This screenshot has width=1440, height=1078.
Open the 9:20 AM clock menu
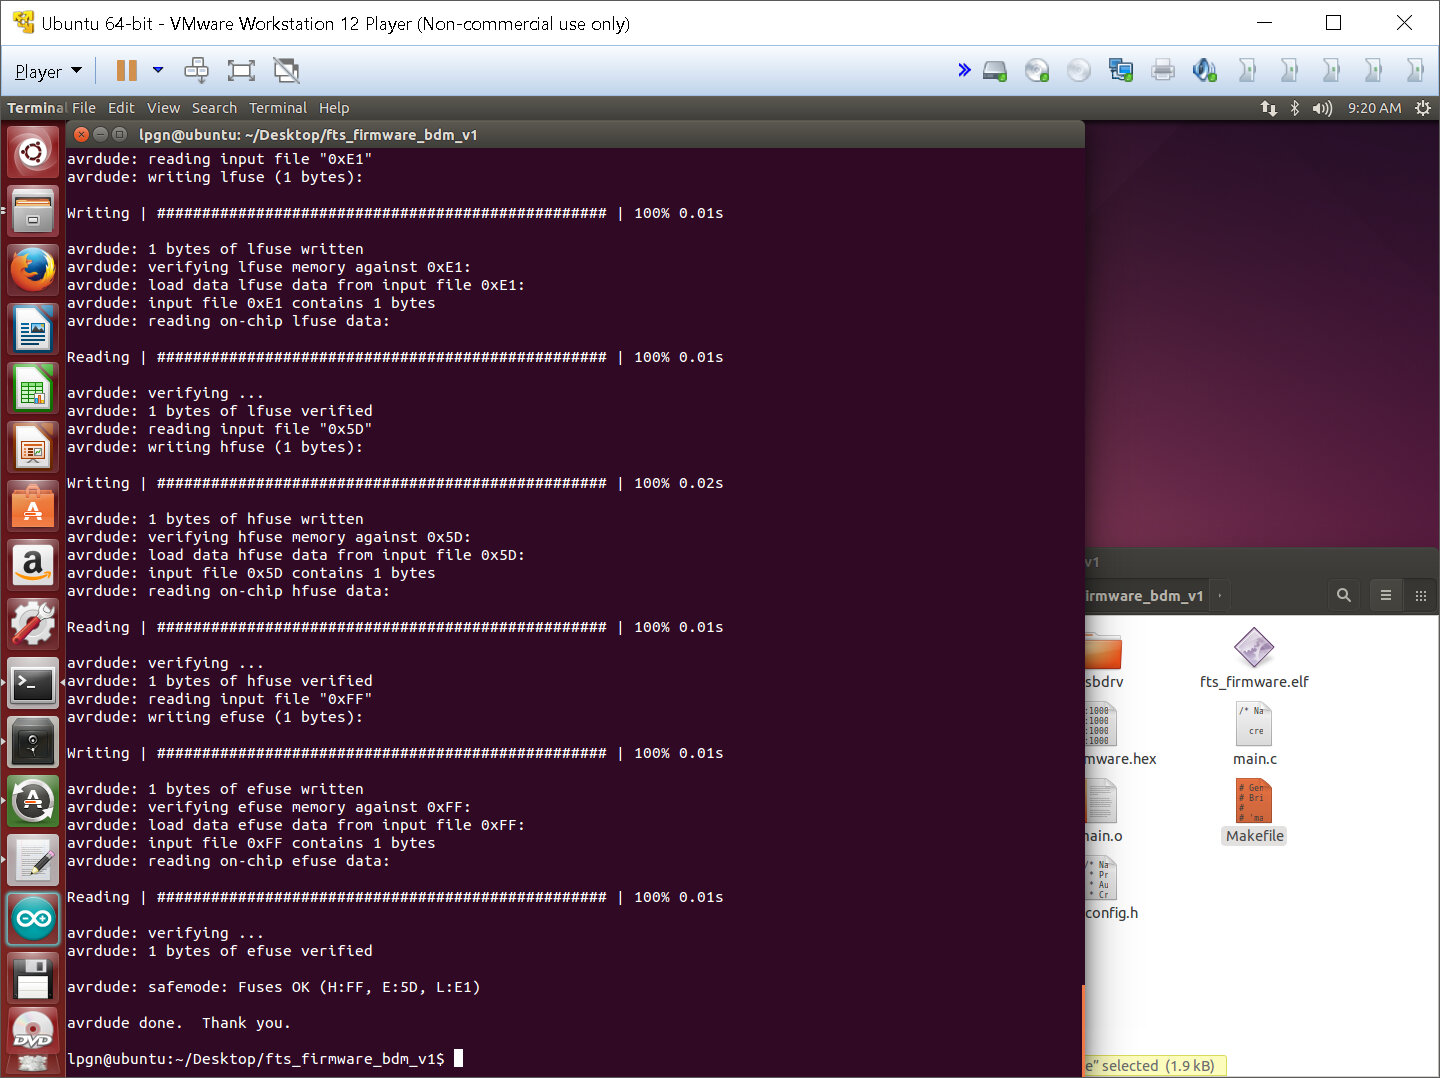[x=1374, y=108]
